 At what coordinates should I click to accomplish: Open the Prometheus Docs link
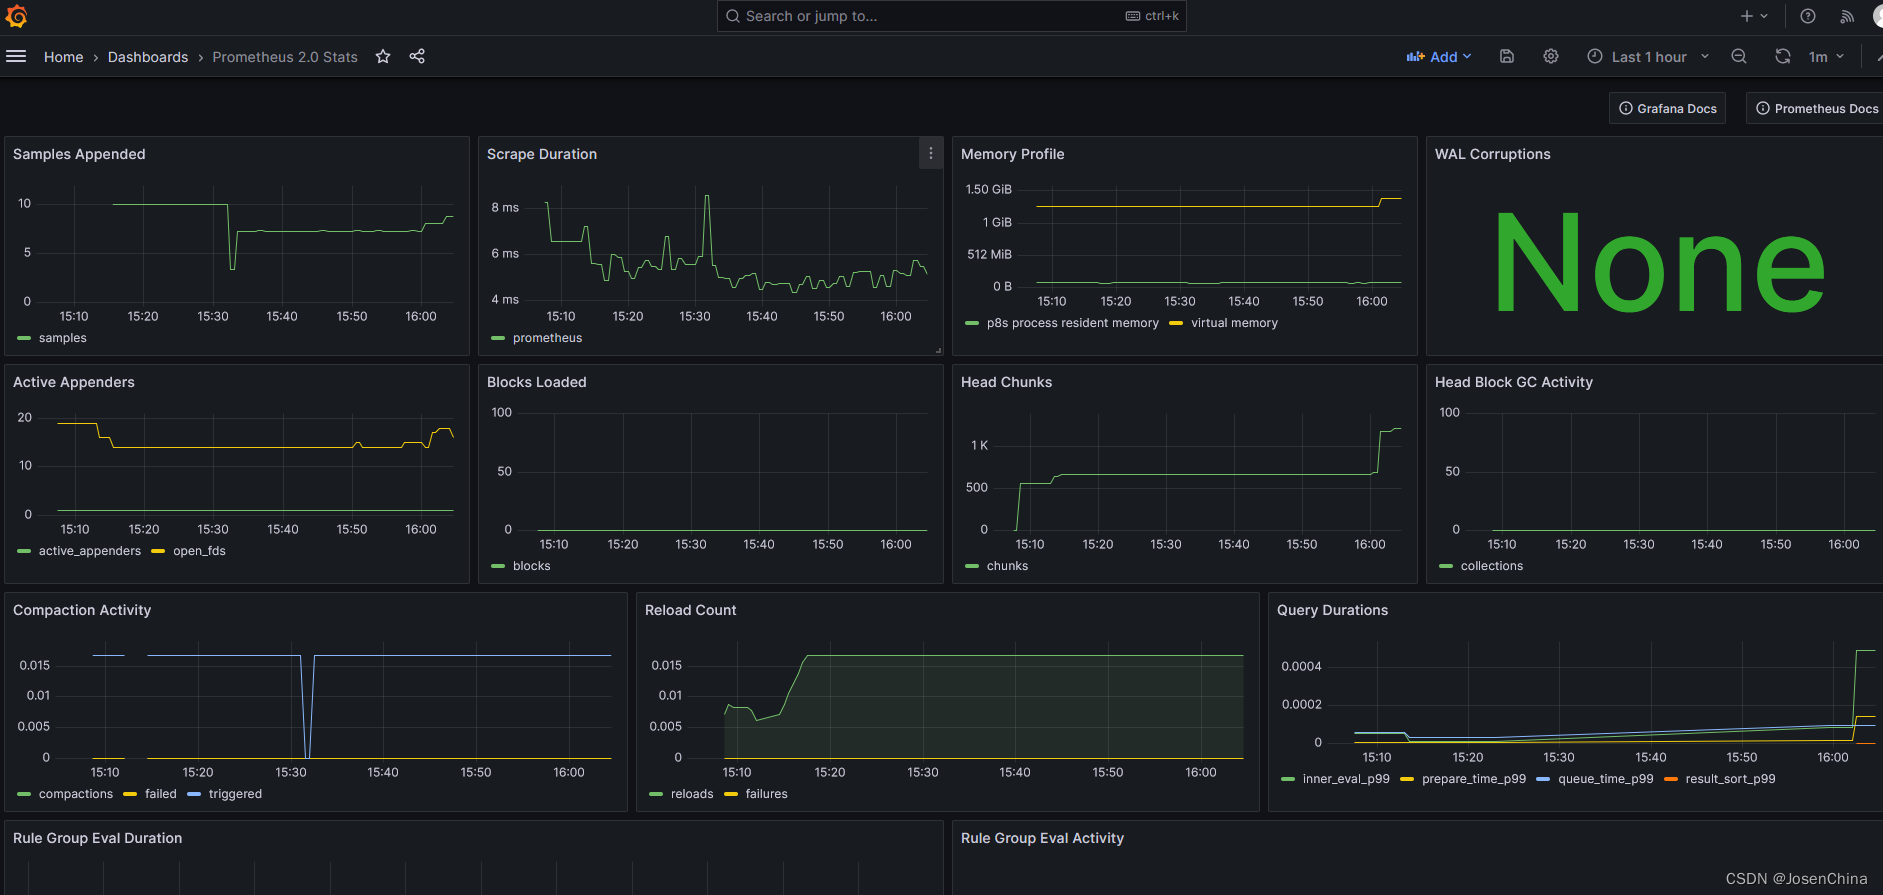(1817, 108)
